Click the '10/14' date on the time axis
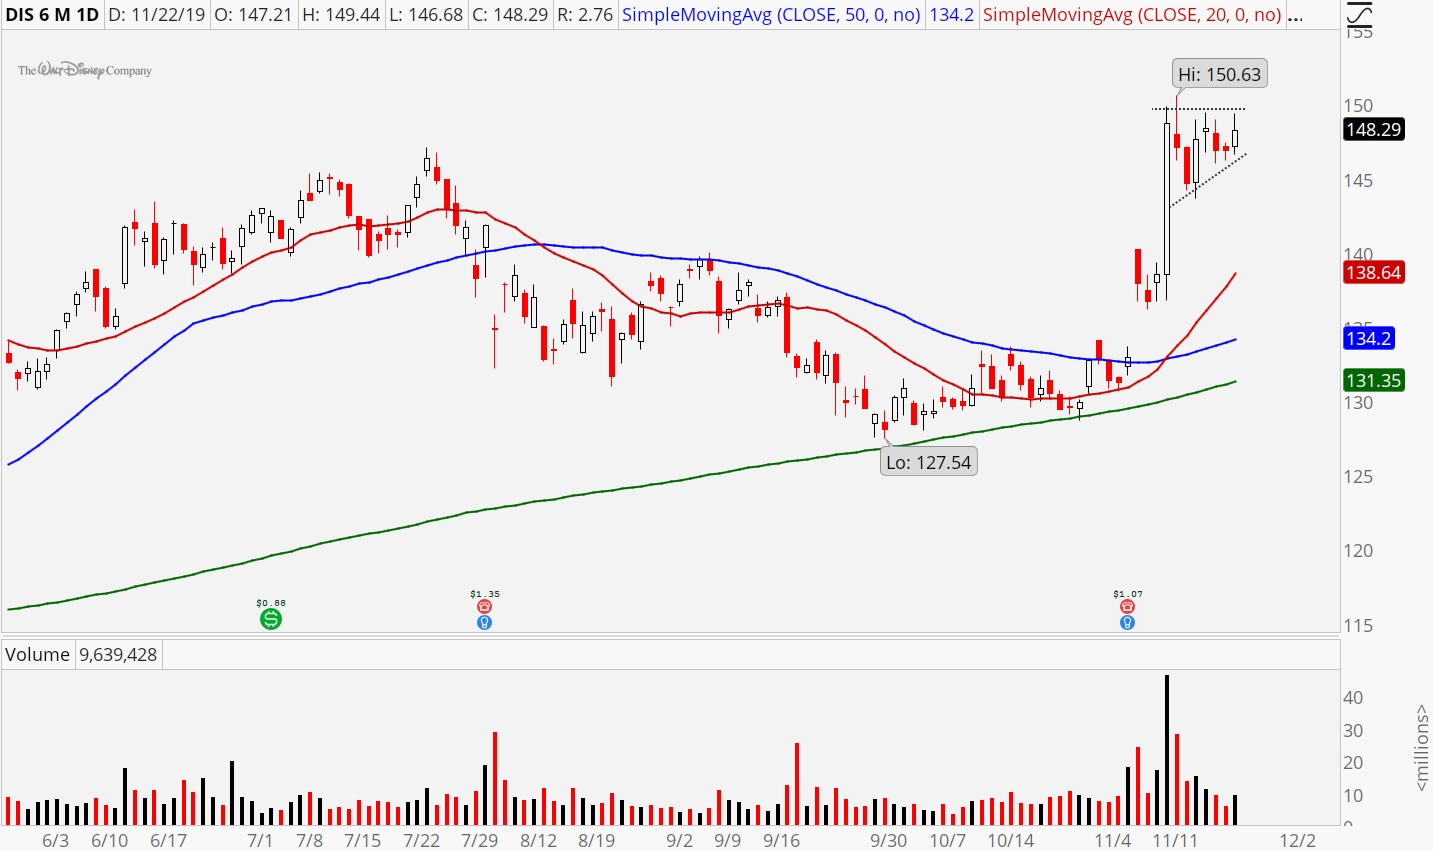 [1010, 840]
